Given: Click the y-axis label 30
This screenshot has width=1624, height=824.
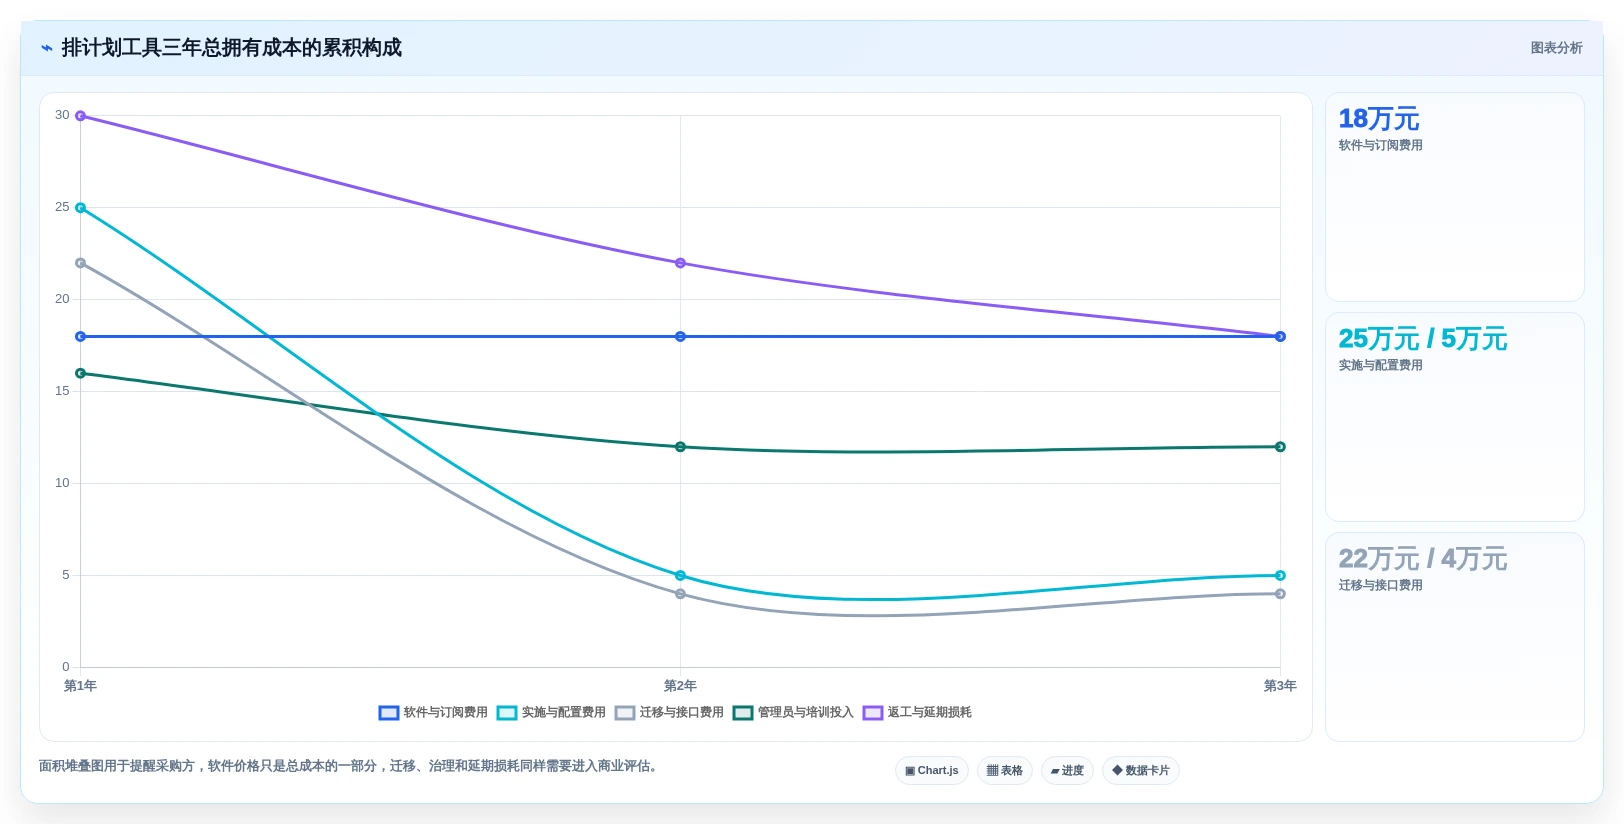Looking at the screenshot, I should 62,115.
